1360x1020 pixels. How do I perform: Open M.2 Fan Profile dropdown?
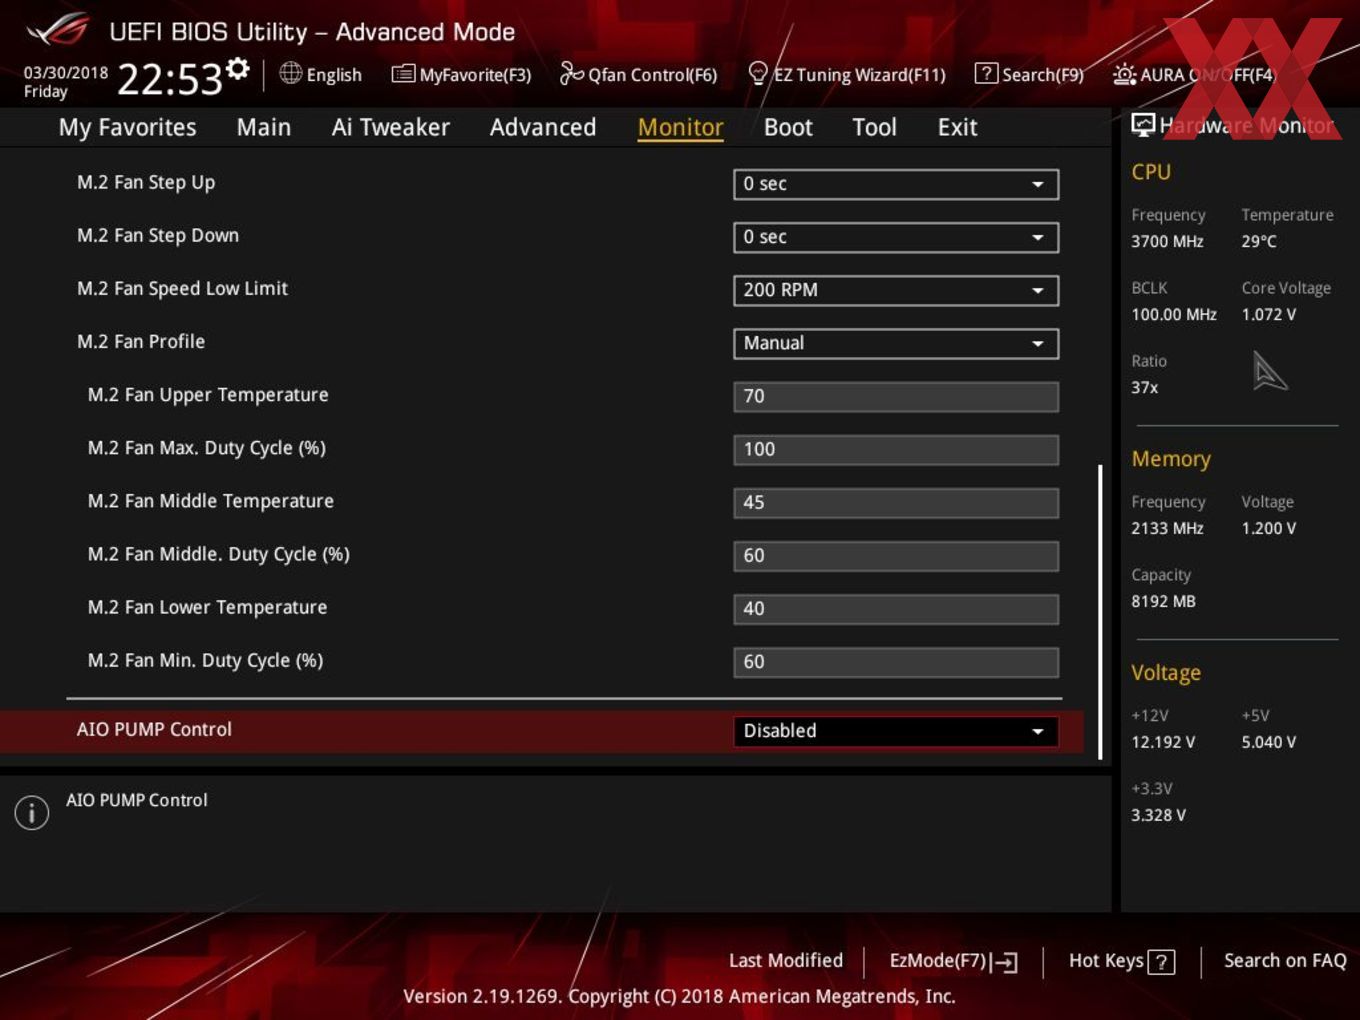click(x=896, y=343)
